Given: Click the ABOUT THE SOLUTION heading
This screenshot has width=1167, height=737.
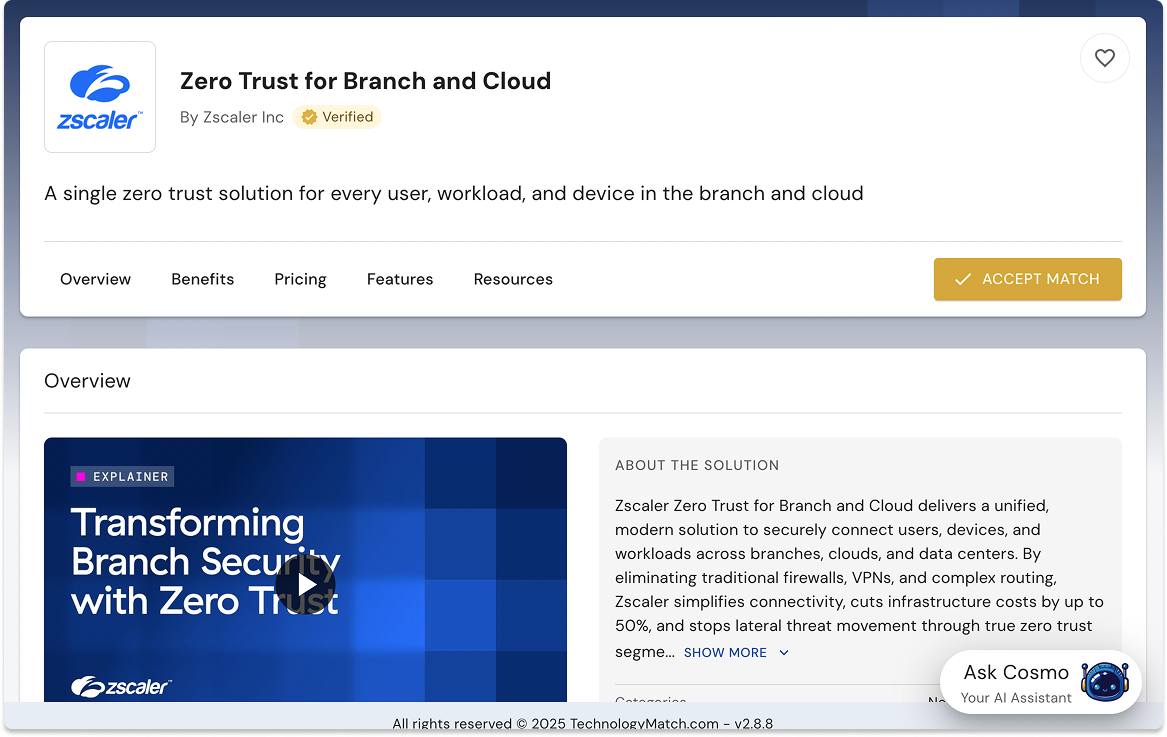Looking at the screenshot, I should (697, 465).
